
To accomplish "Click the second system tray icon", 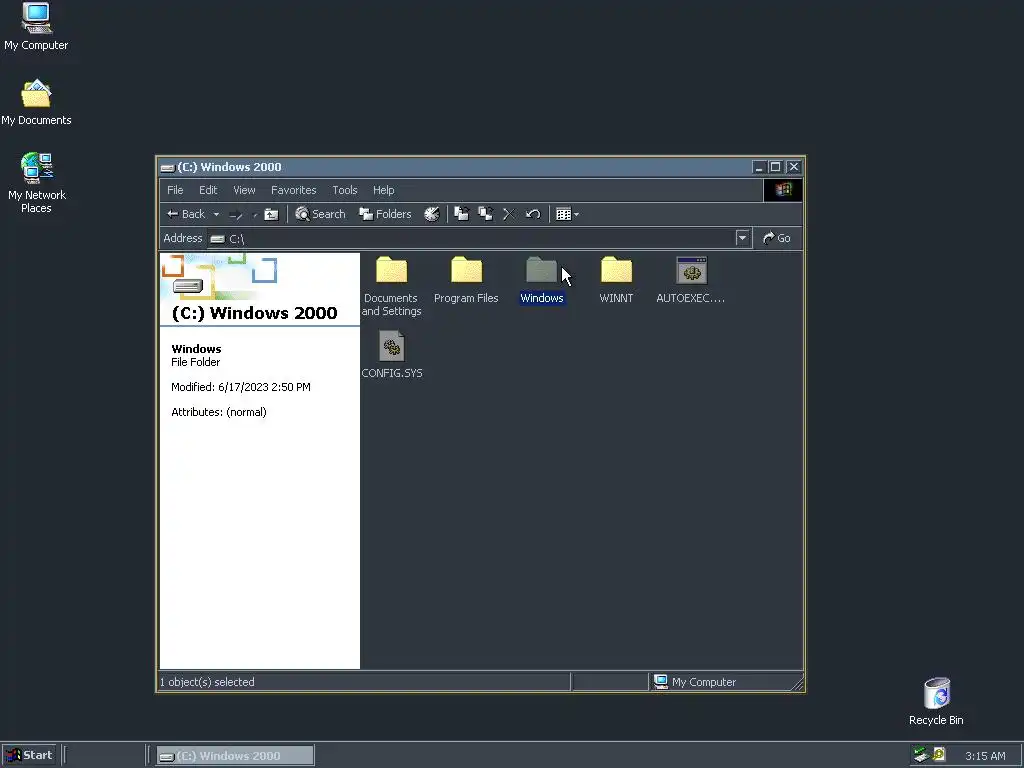I will pyautogui.click(x=939, y=754).
